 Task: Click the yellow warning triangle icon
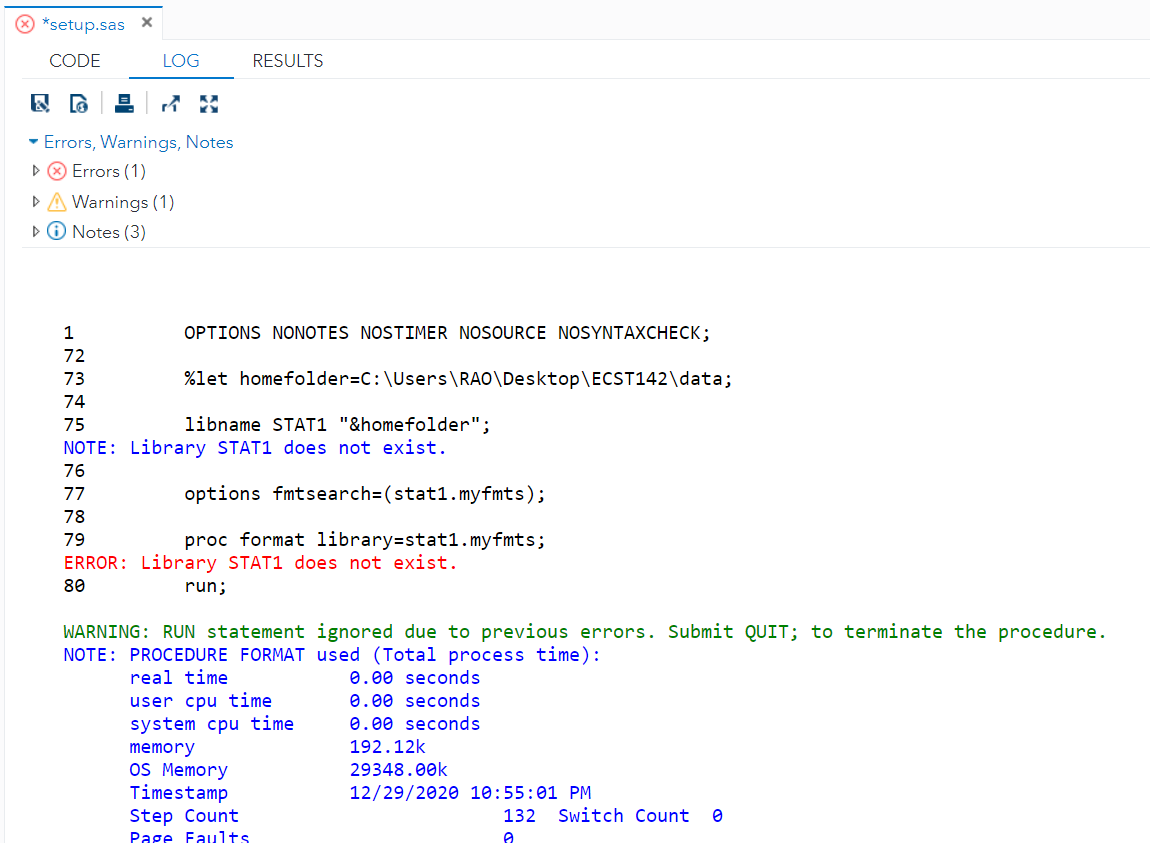point(57,202)
